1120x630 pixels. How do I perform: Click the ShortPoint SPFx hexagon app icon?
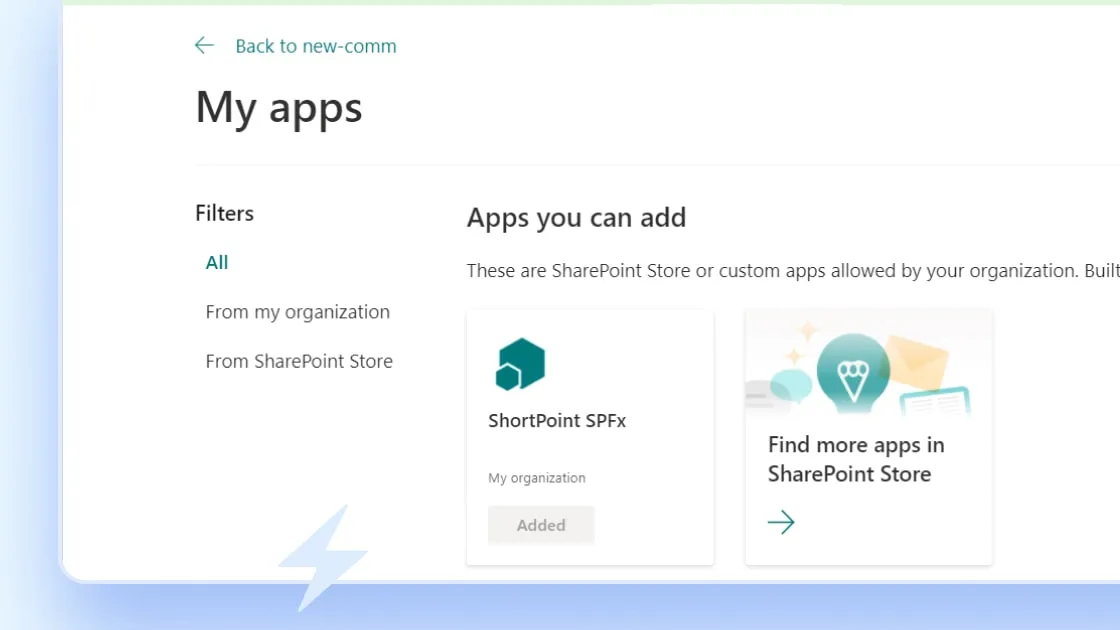tap(520, 364)
